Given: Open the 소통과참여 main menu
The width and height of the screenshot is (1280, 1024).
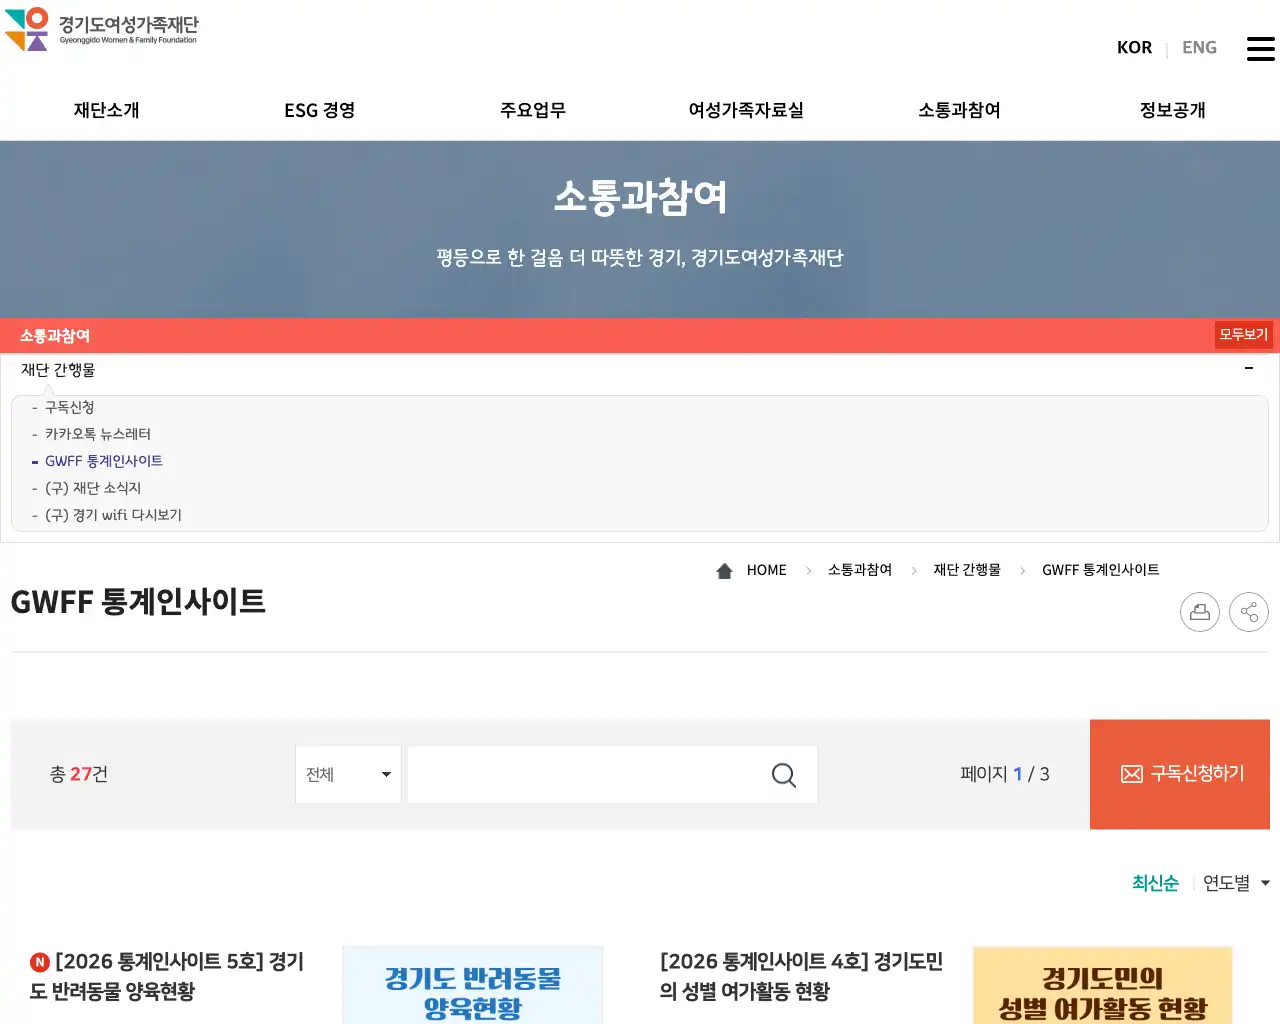Looking at the screenshot, I should [960, 110].
